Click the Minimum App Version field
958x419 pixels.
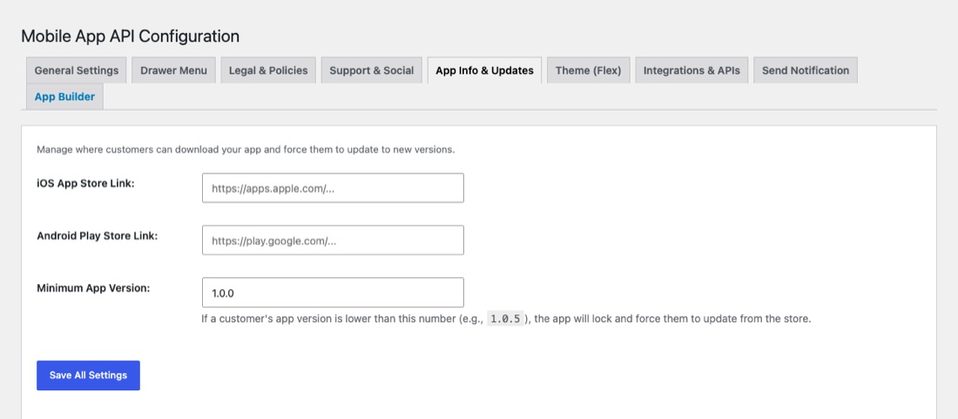333,293
